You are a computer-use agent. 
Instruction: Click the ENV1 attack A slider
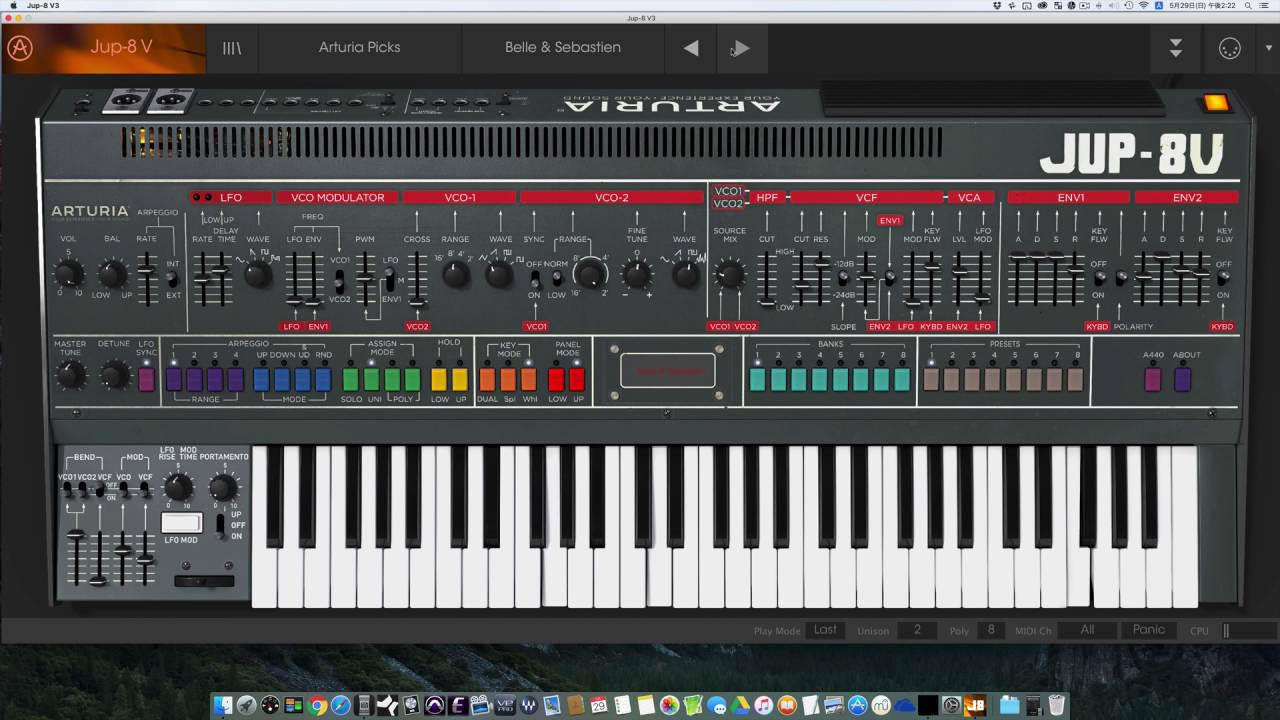[x=1018, y=277]
